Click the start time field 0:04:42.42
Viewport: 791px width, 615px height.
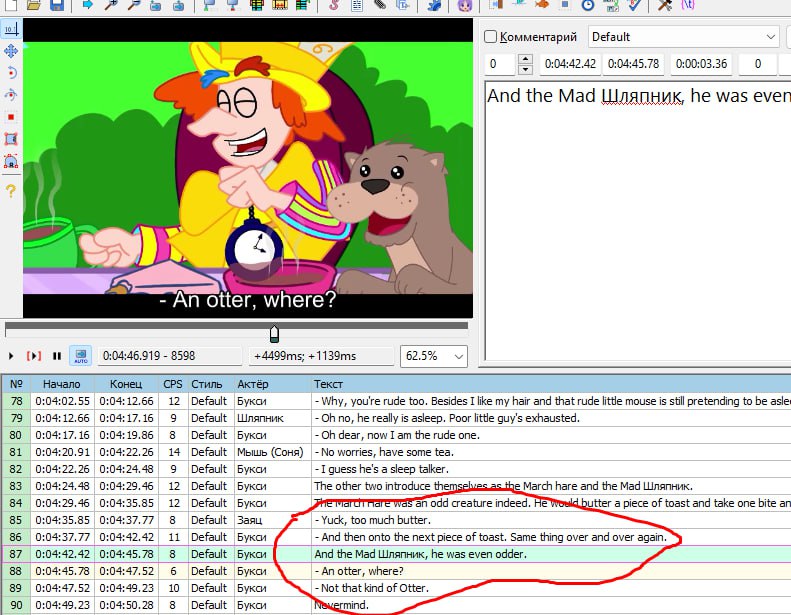tap(570, 64)
